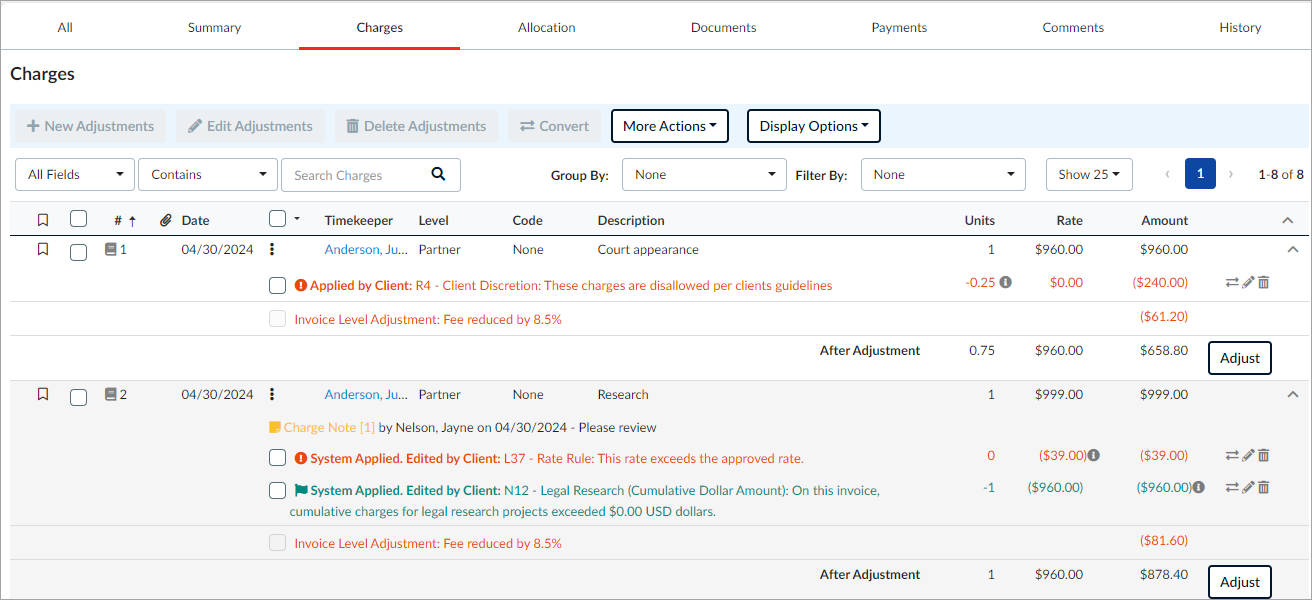Convert the N12 Legal Research adjustment
Screen dimensions: 1312x600
pos(1232,487)
